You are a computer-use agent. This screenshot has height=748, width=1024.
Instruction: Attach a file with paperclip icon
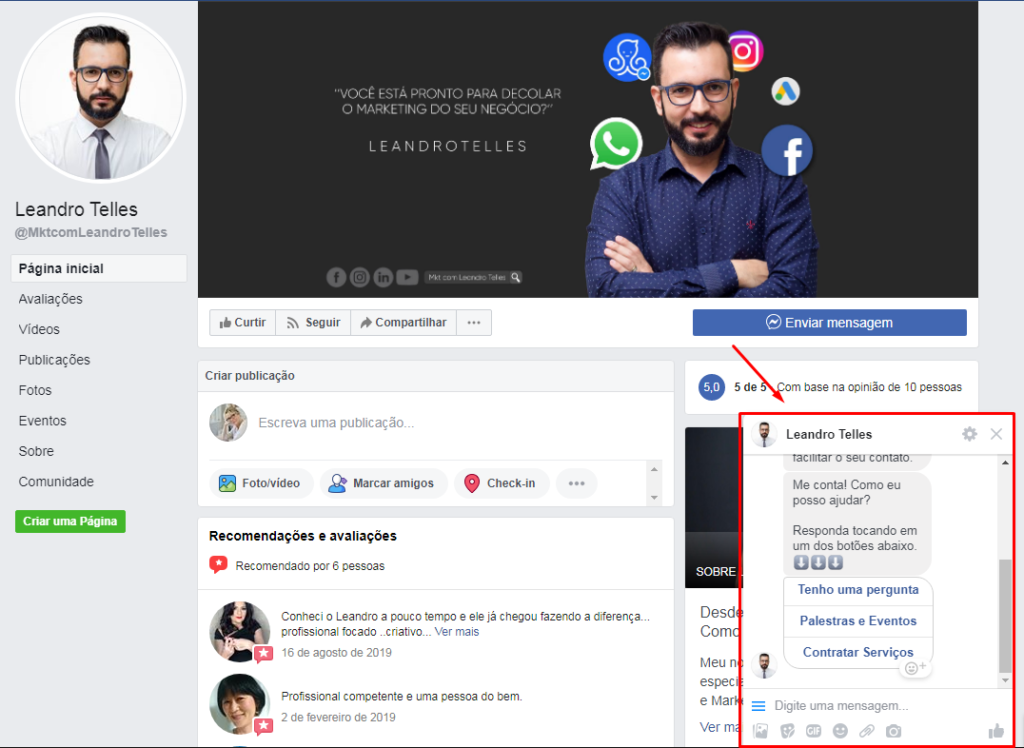click(867, 731)
